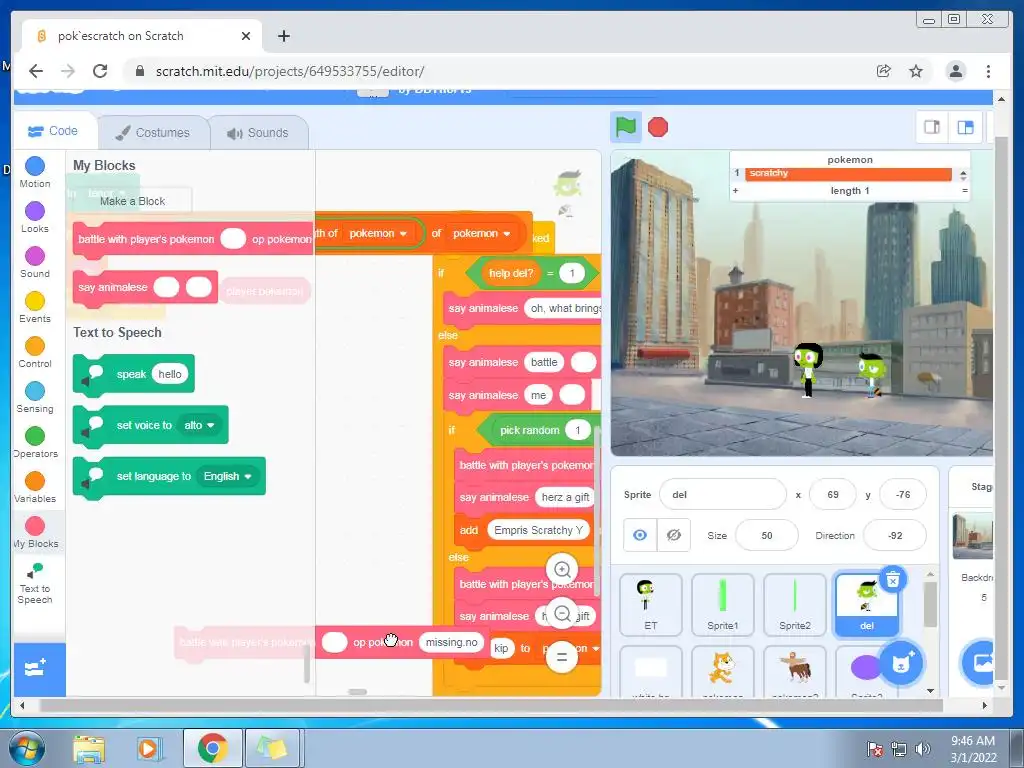
Task: Open the Choose a Backdrop button
Action: pyautogui.click(x=980, y=664)
